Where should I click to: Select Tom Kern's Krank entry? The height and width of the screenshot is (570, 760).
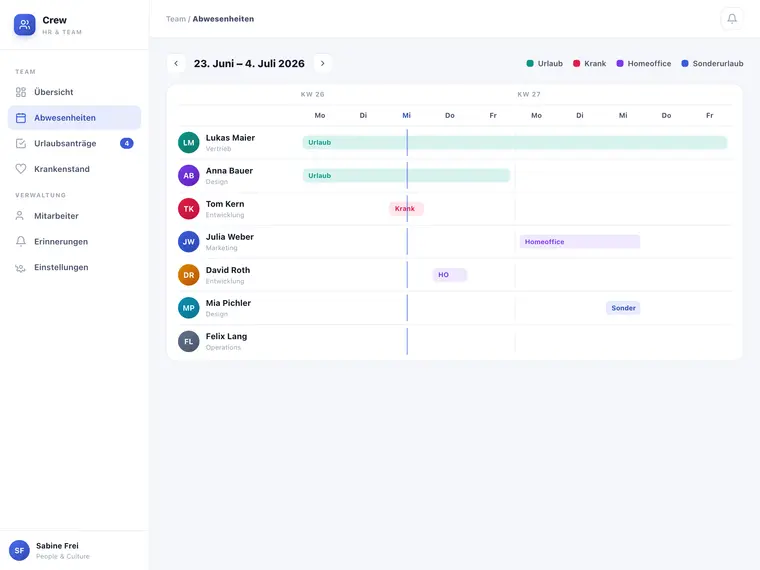point(406,208)
